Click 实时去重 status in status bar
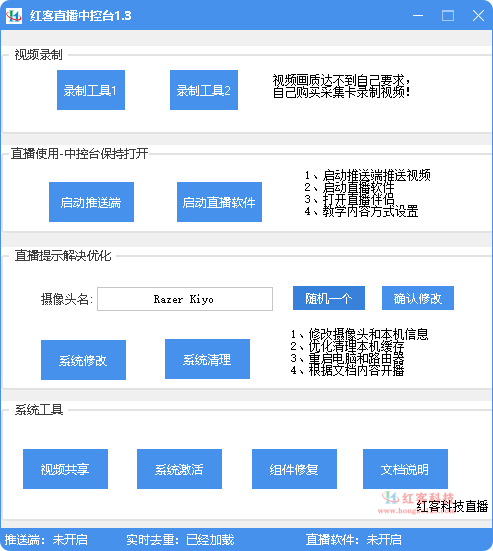493x551 pixels. [180, 540]
